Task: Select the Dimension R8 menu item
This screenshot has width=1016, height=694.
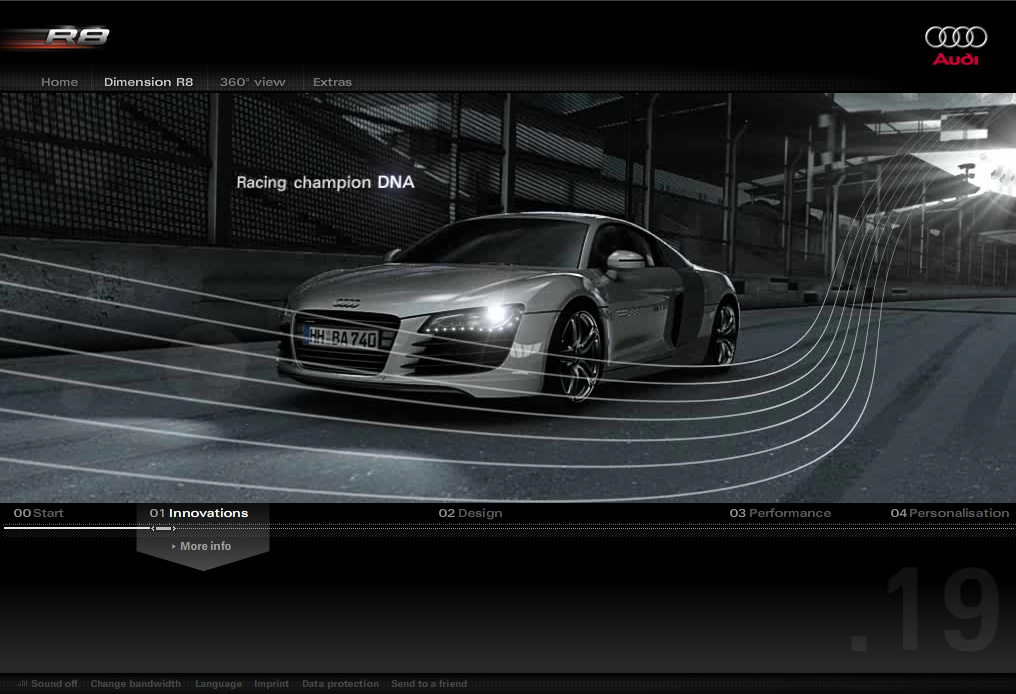Action: coord(148,82)
